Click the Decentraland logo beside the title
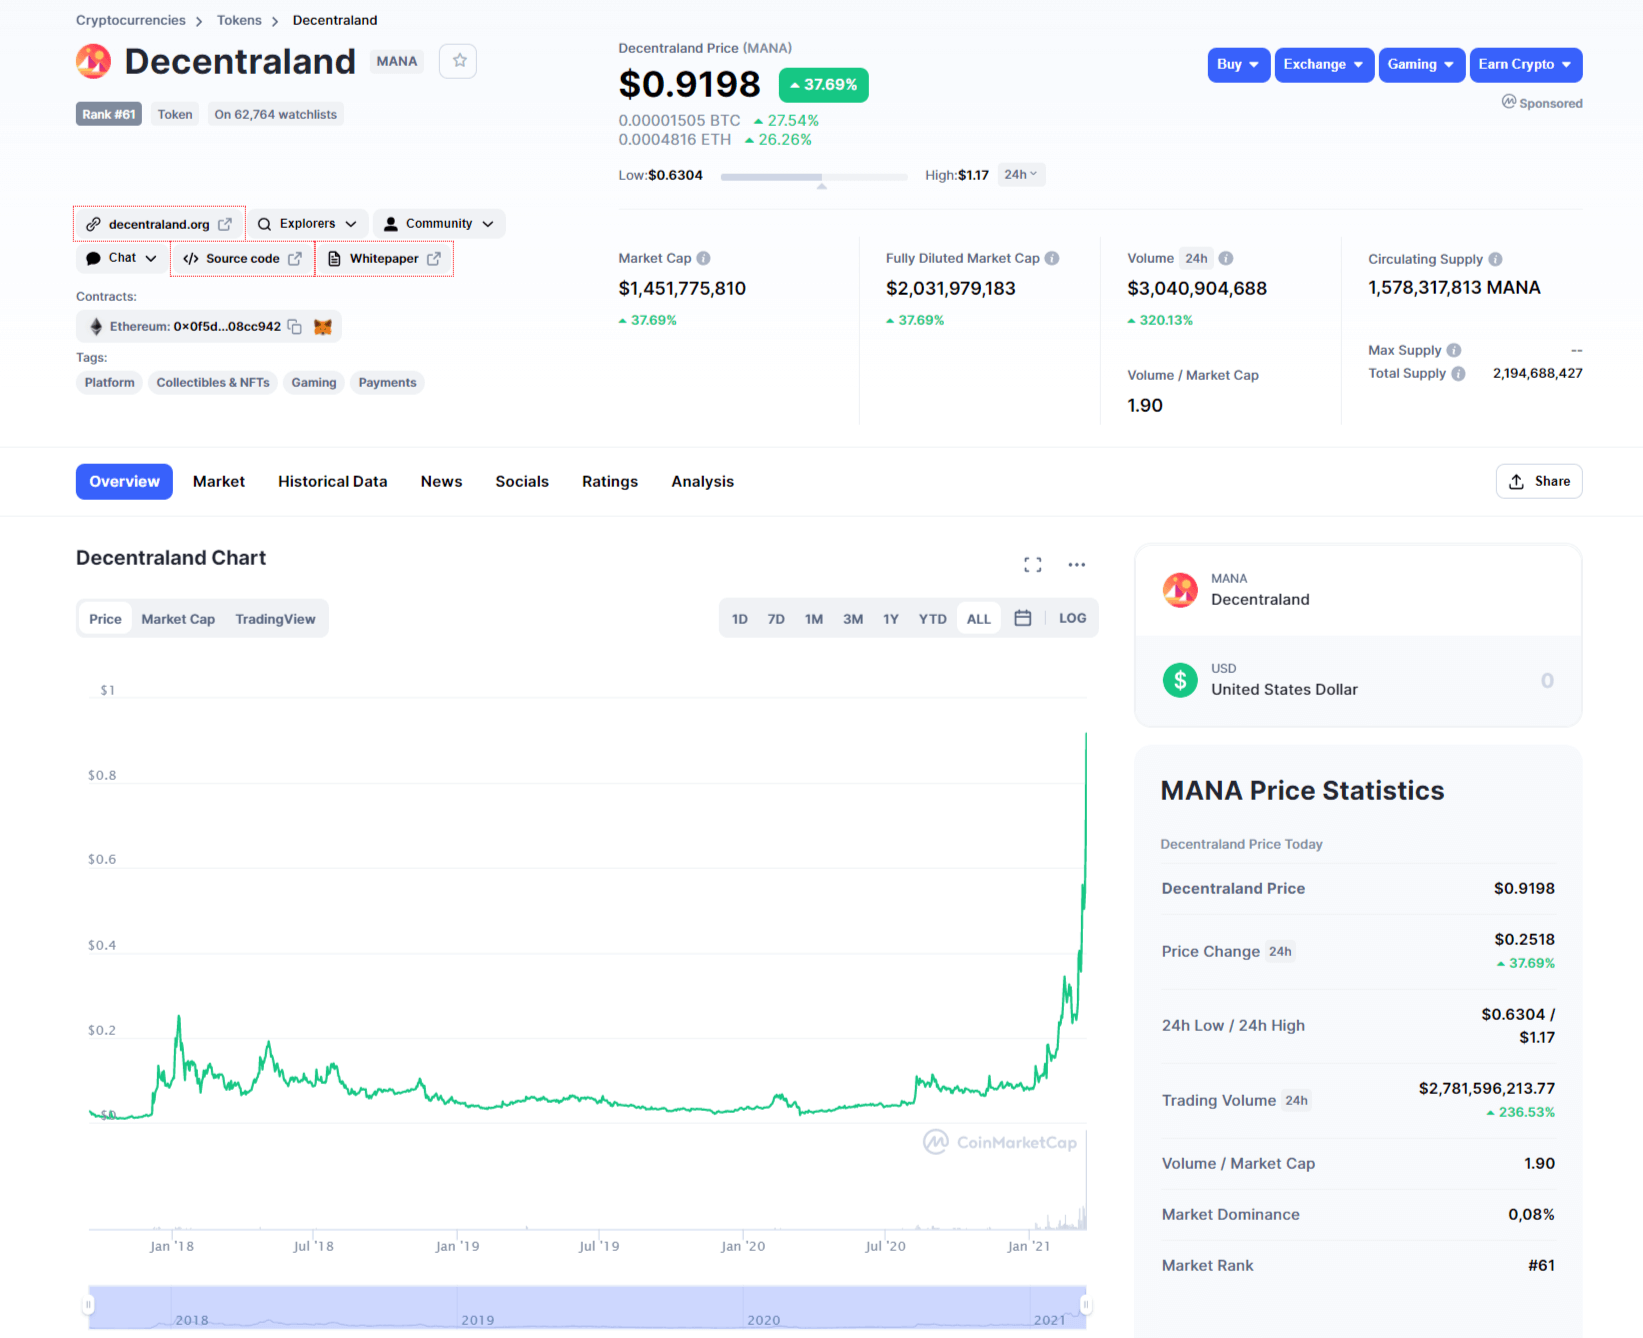This screenshot has width=1643, height=1338. (x=94, y=61)
